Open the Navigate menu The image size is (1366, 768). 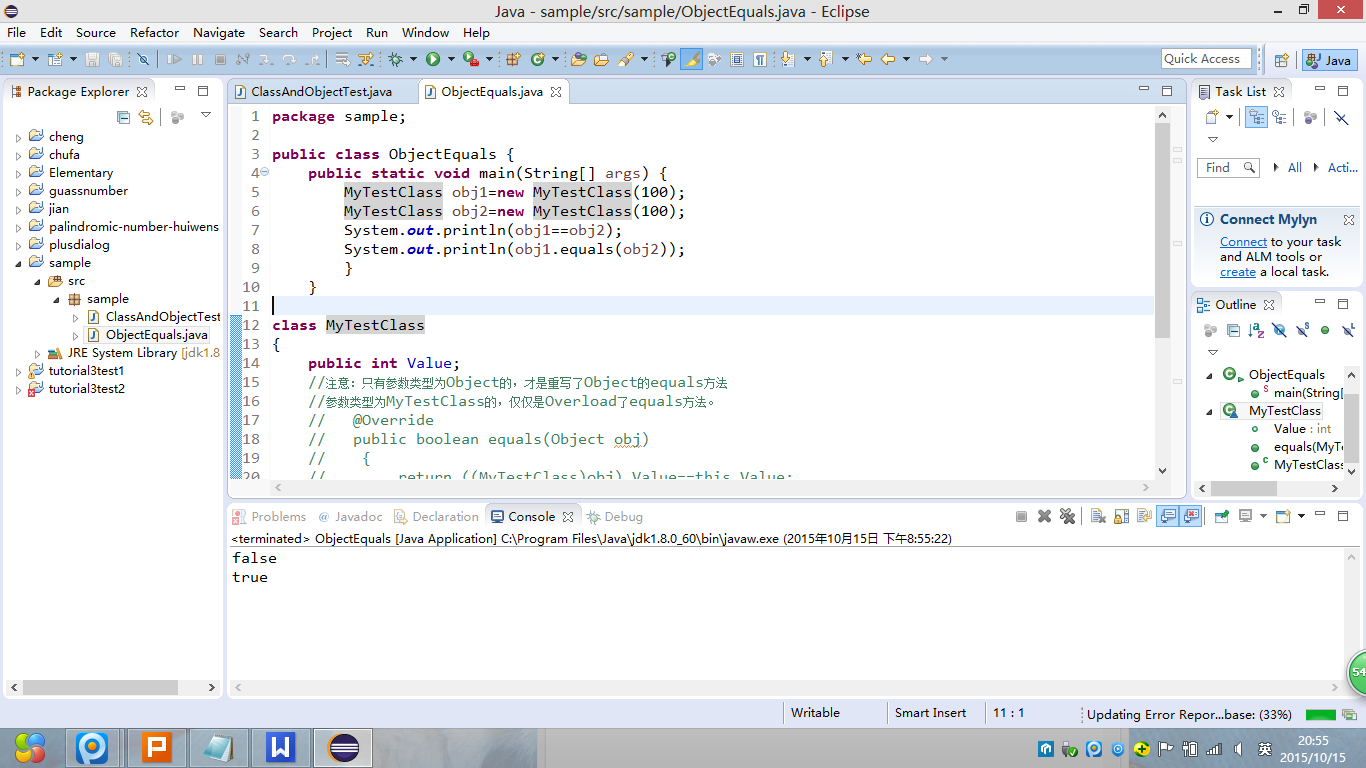click(219, 32)
